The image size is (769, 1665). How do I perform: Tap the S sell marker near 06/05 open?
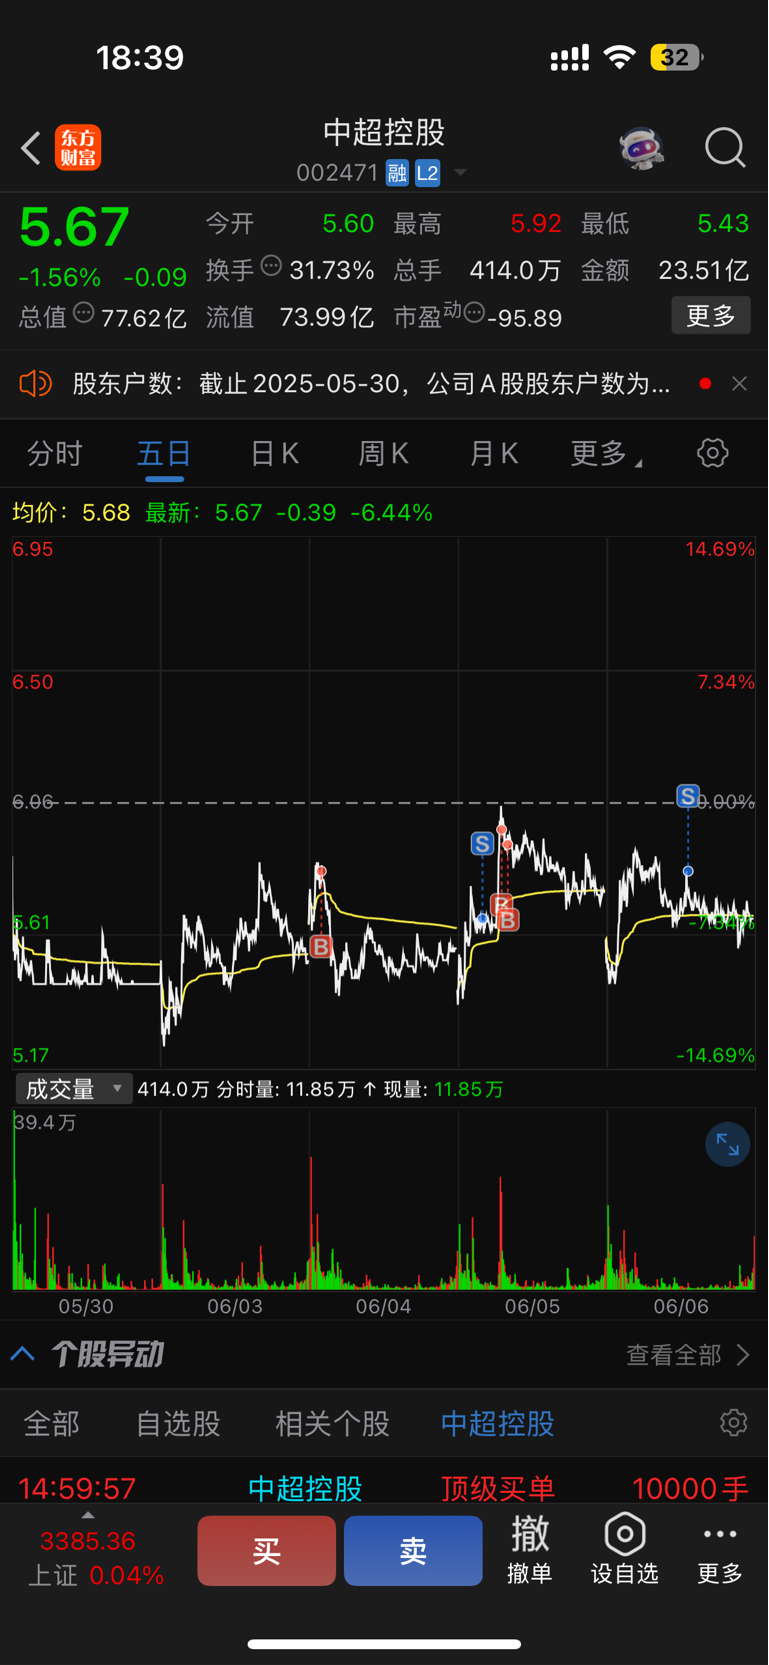tap(482, 843)
